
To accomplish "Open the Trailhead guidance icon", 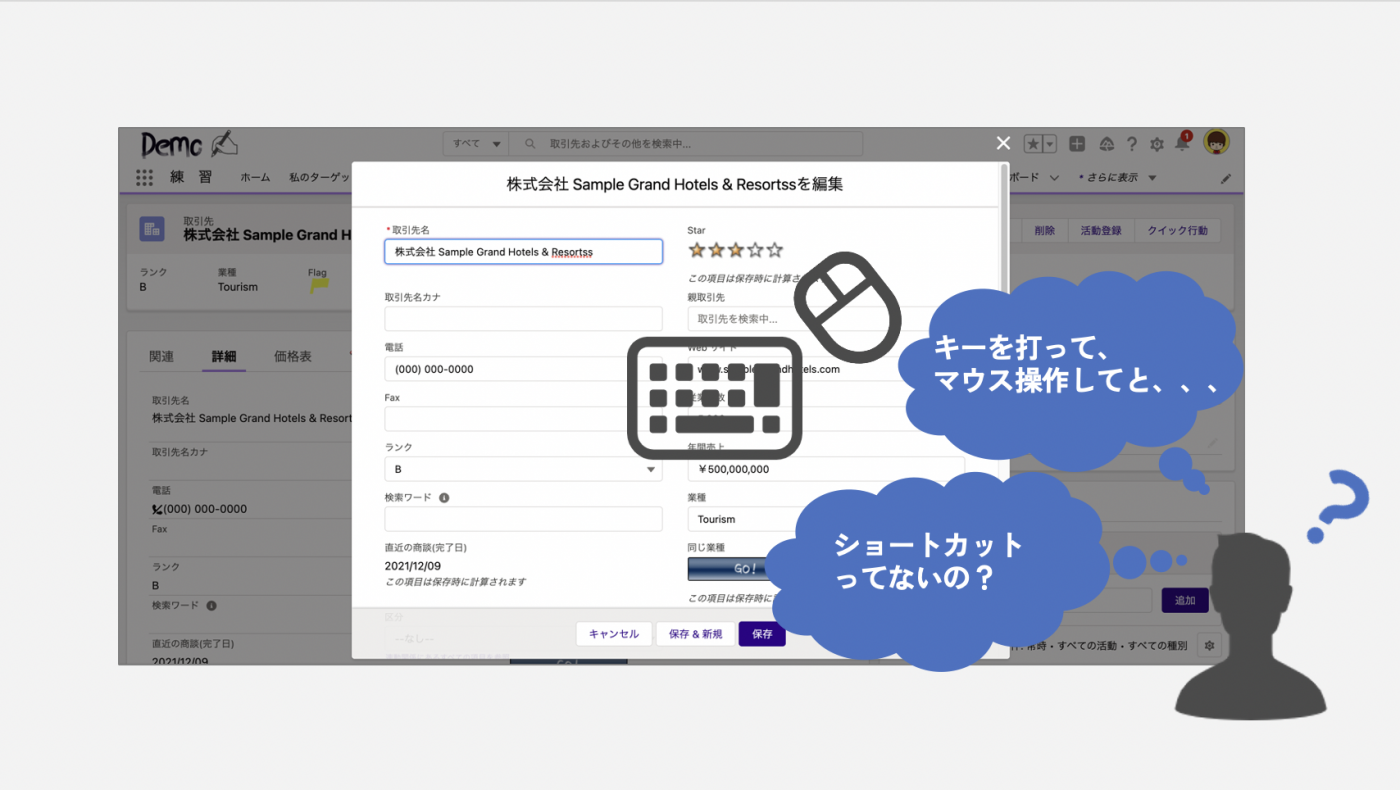I will click(1106, 144).
